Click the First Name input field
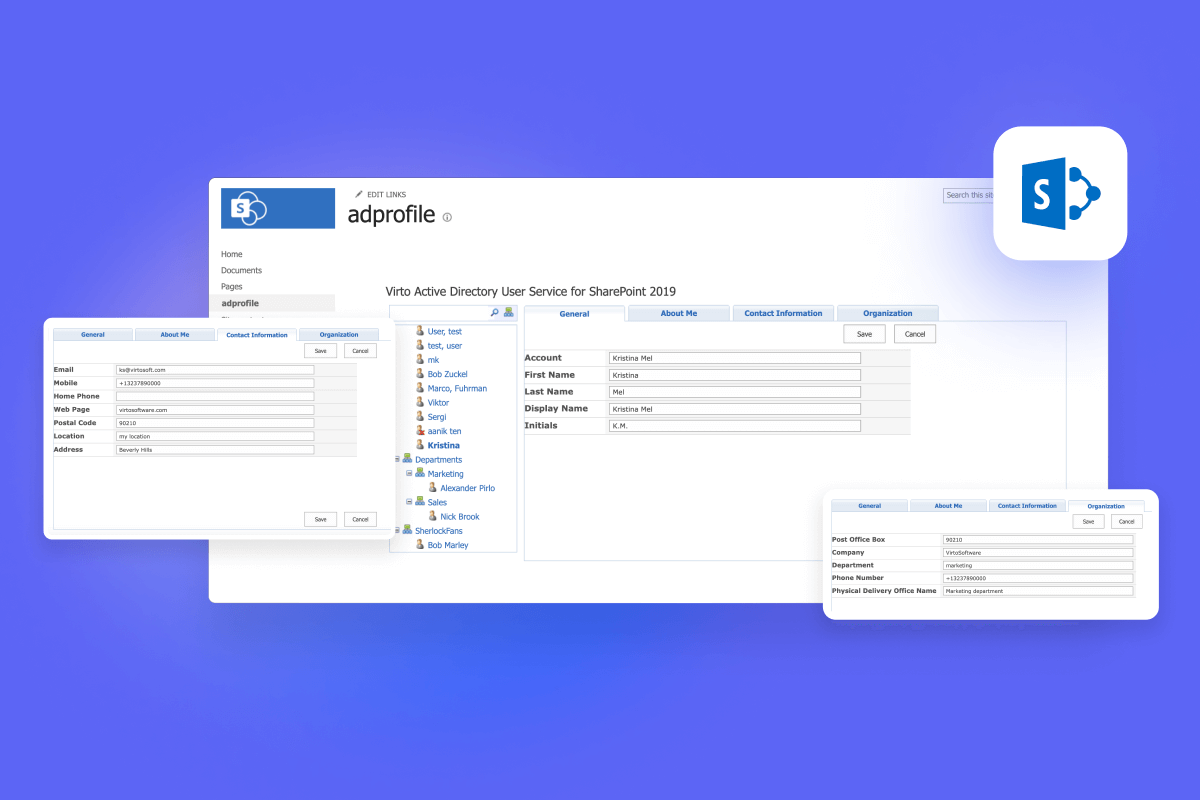1200x800 pixels. coord(735,374)
